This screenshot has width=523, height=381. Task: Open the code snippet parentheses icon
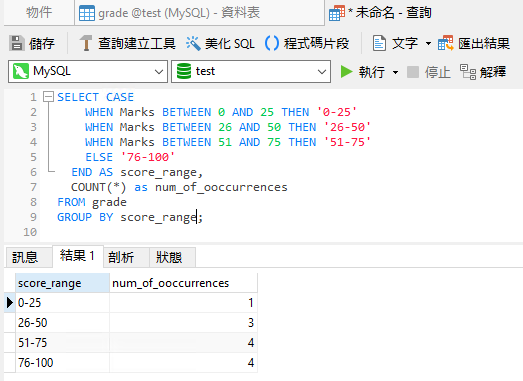tap(272, 43)
